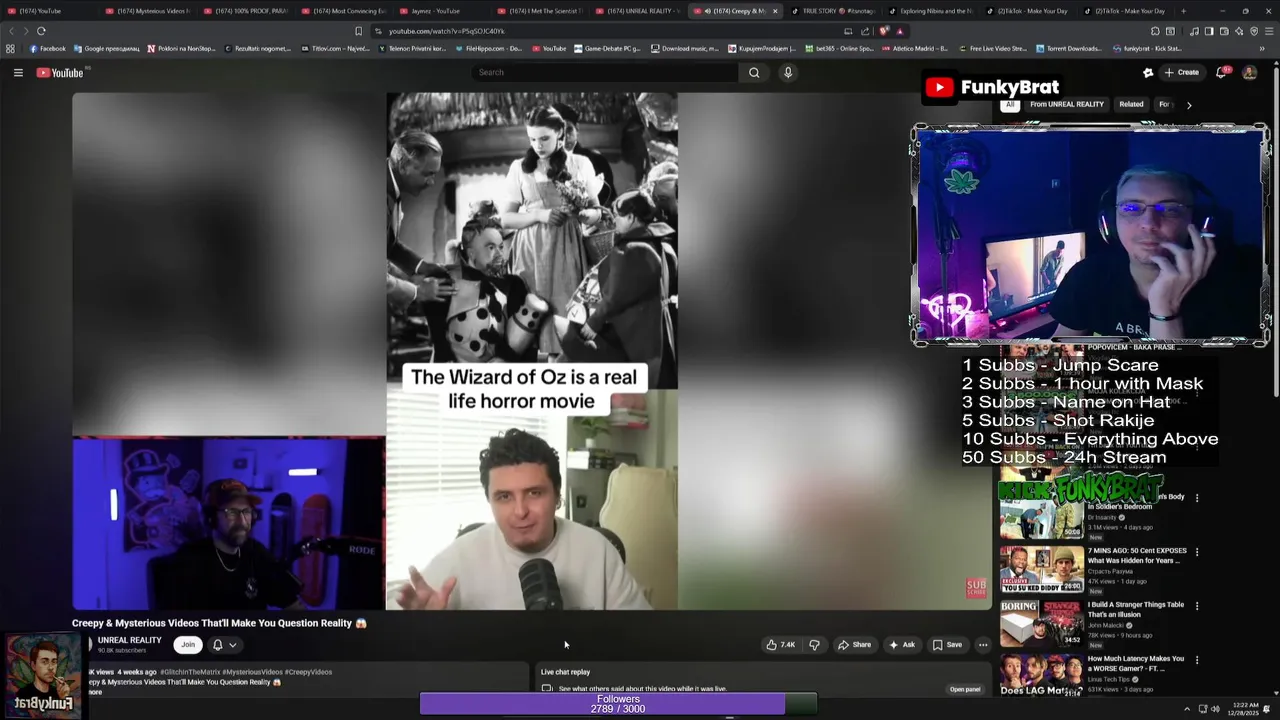Open the YouTube hamburger guide menu
This screenshot has height=720, width=1280.
[x=18, y=72]
